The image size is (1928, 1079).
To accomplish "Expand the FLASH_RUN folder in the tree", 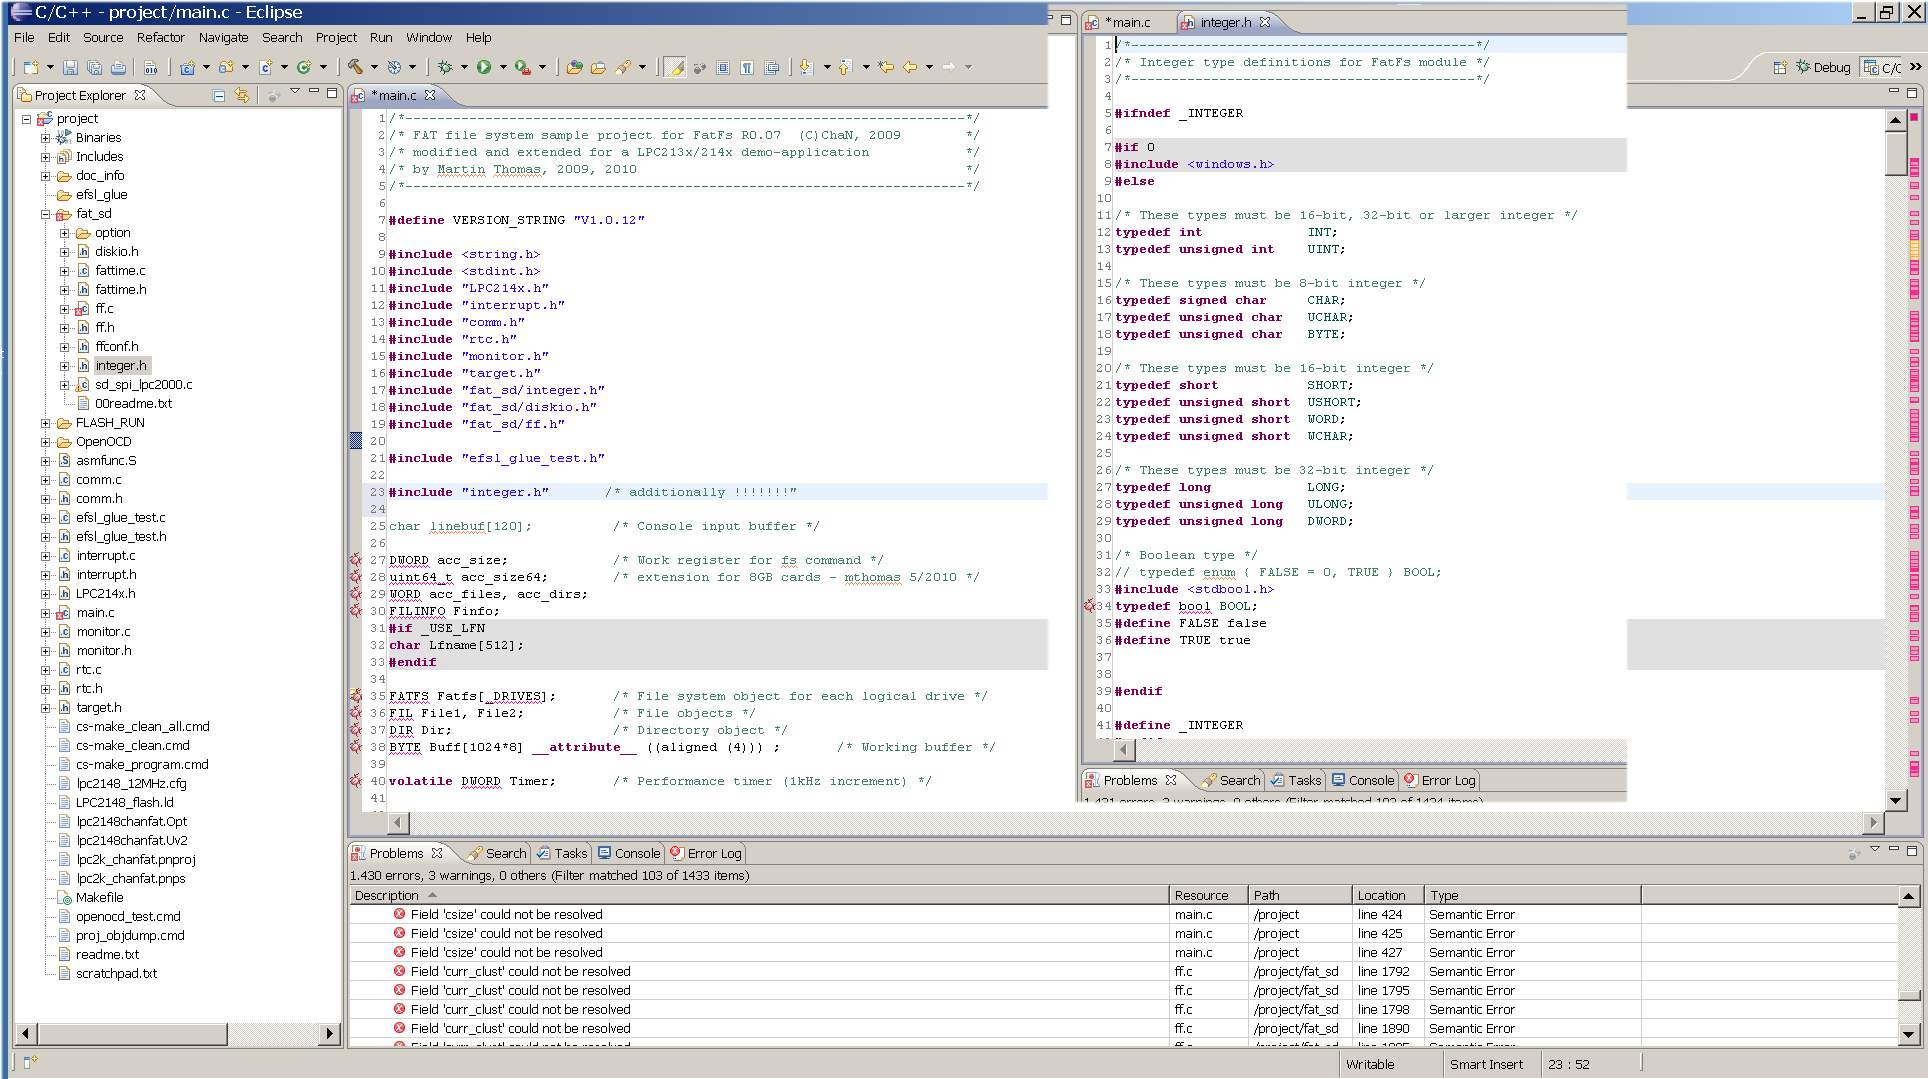I will 45,423.
